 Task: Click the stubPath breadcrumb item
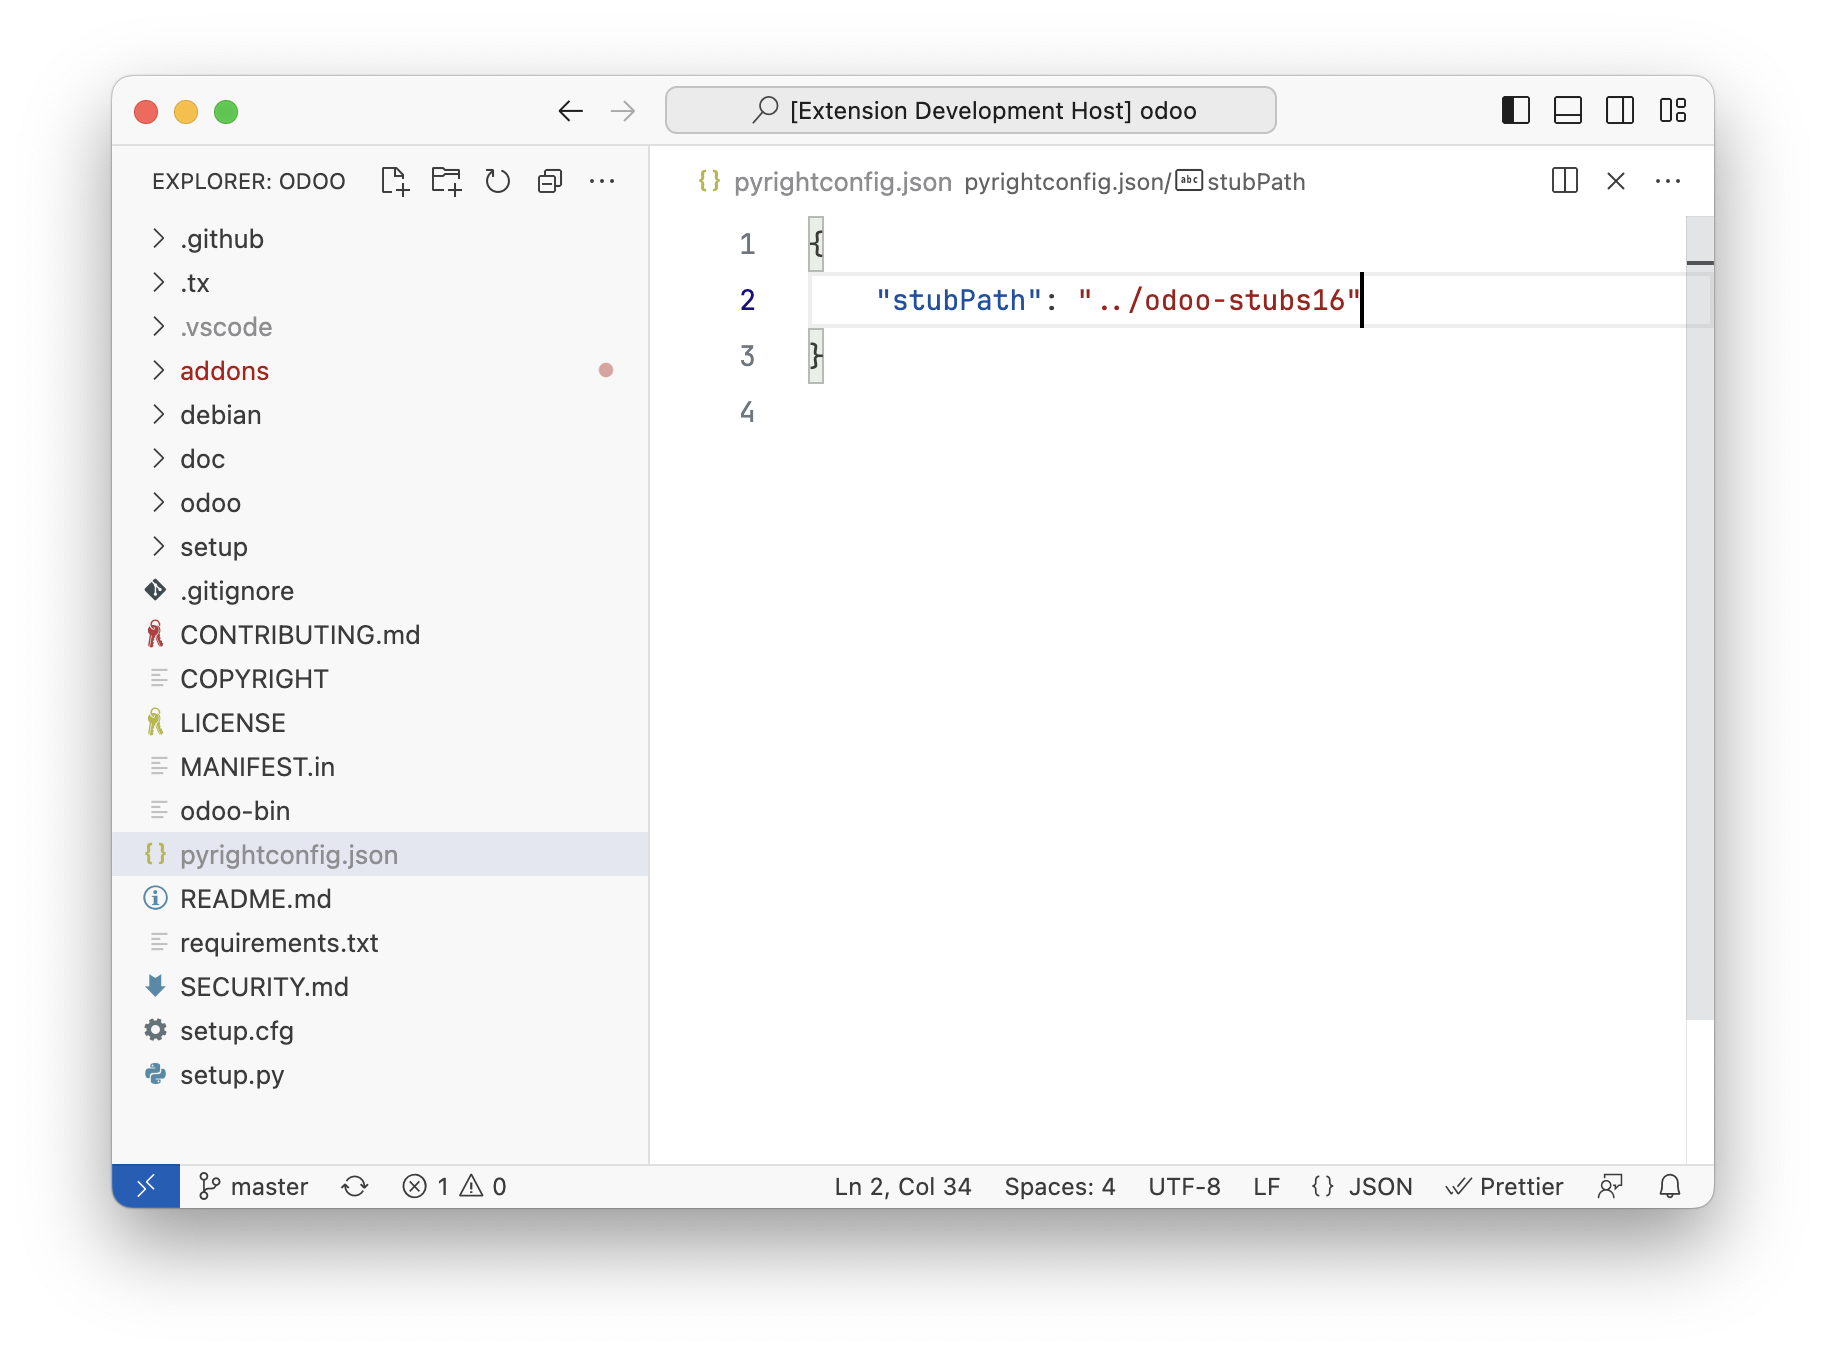[x=1256, y=181]
